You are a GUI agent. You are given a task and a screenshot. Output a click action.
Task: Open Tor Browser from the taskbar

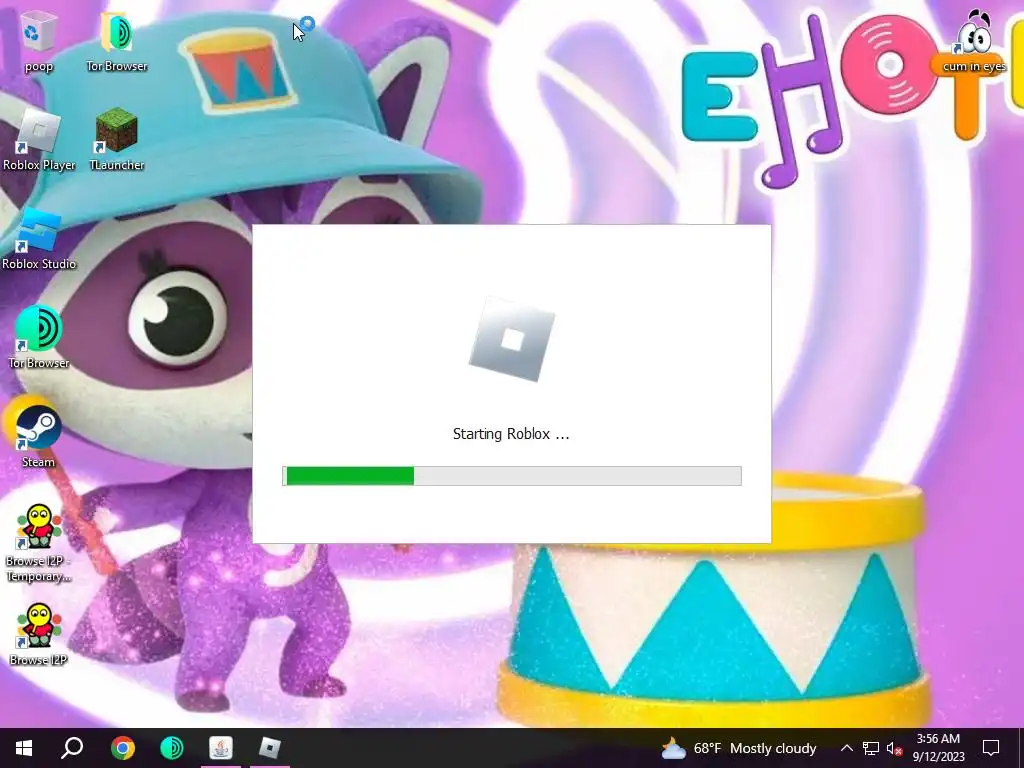172,748
